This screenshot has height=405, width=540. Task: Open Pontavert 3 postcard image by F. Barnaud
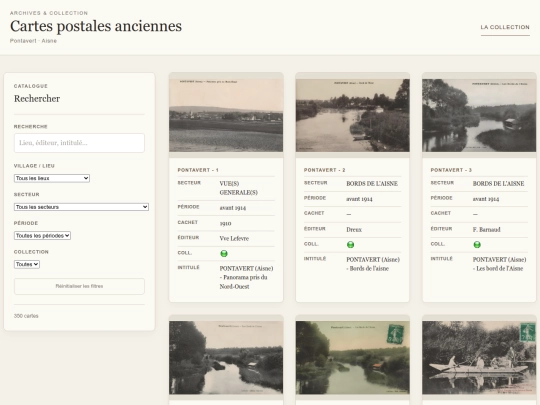click(x=479, y=115)
